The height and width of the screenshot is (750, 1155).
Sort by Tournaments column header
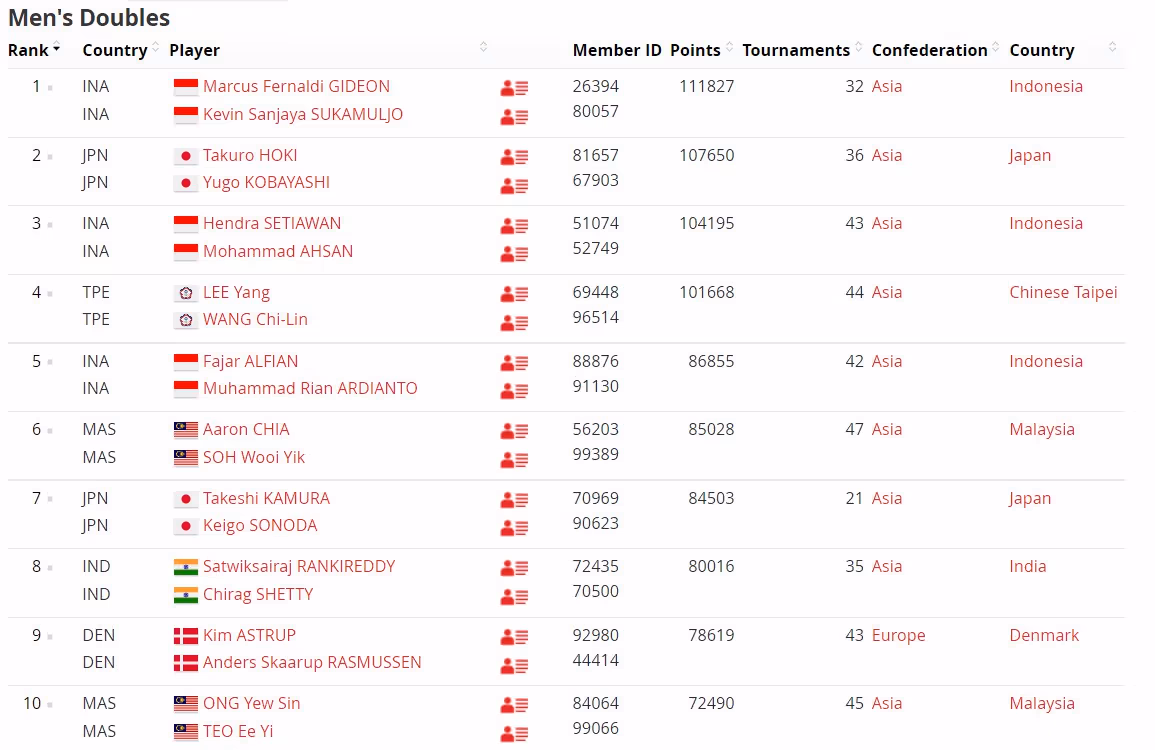click(x=796, y=50)
